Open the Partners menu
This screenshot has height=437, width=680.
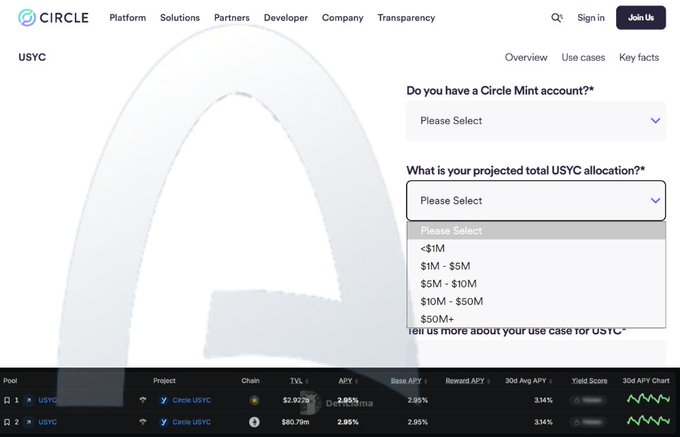(232, 18)
